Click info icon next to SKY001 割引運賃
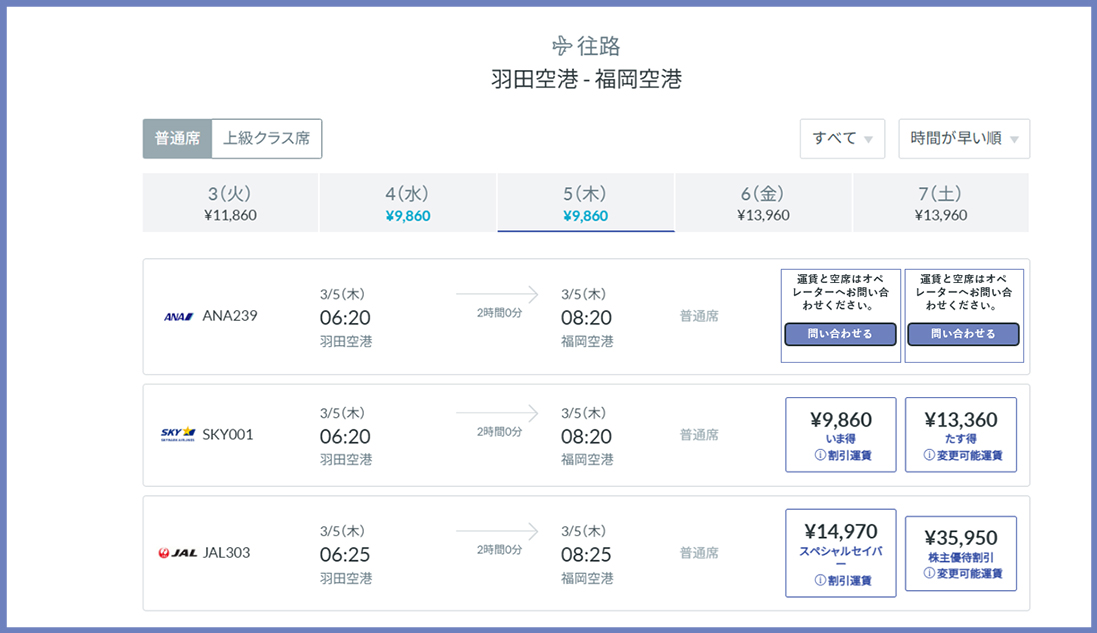The width and height of the screenshot is (1097, 633). (x=820, y=456)
